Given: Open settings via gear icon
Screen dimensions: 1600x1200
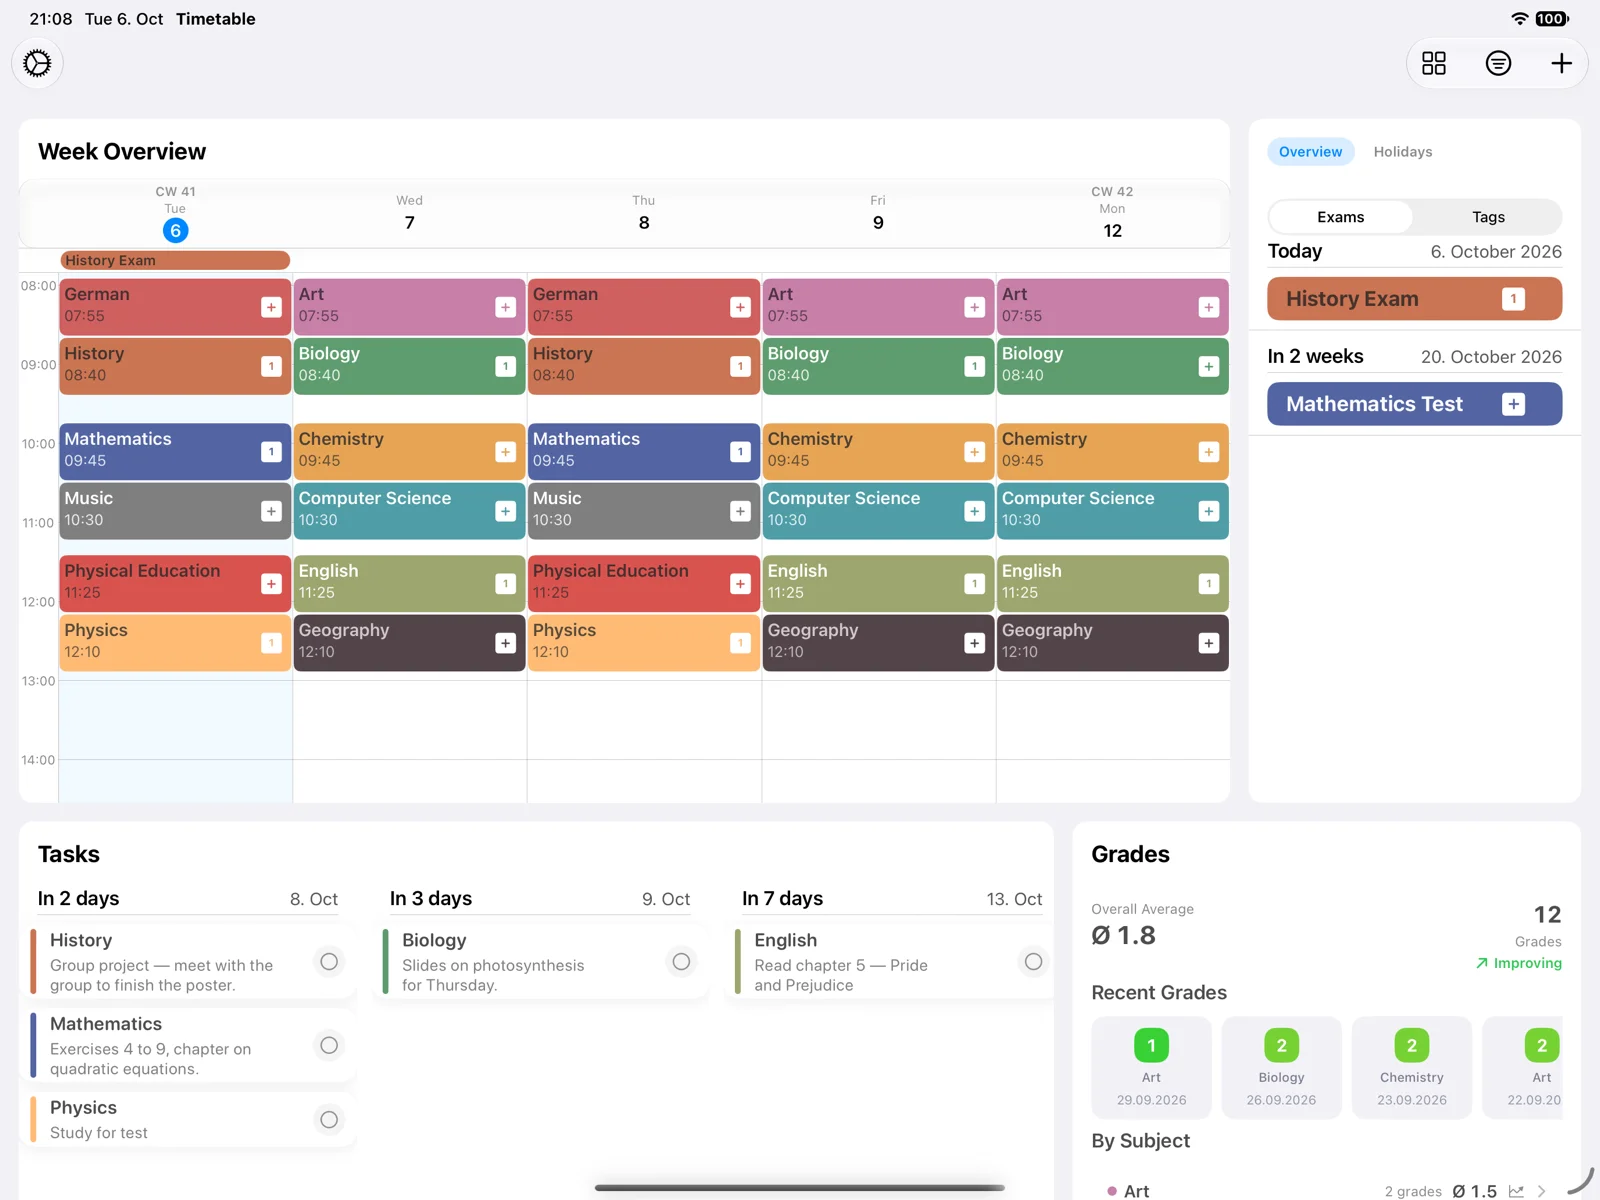Looking at the screenshot, I should pos(37,63).
